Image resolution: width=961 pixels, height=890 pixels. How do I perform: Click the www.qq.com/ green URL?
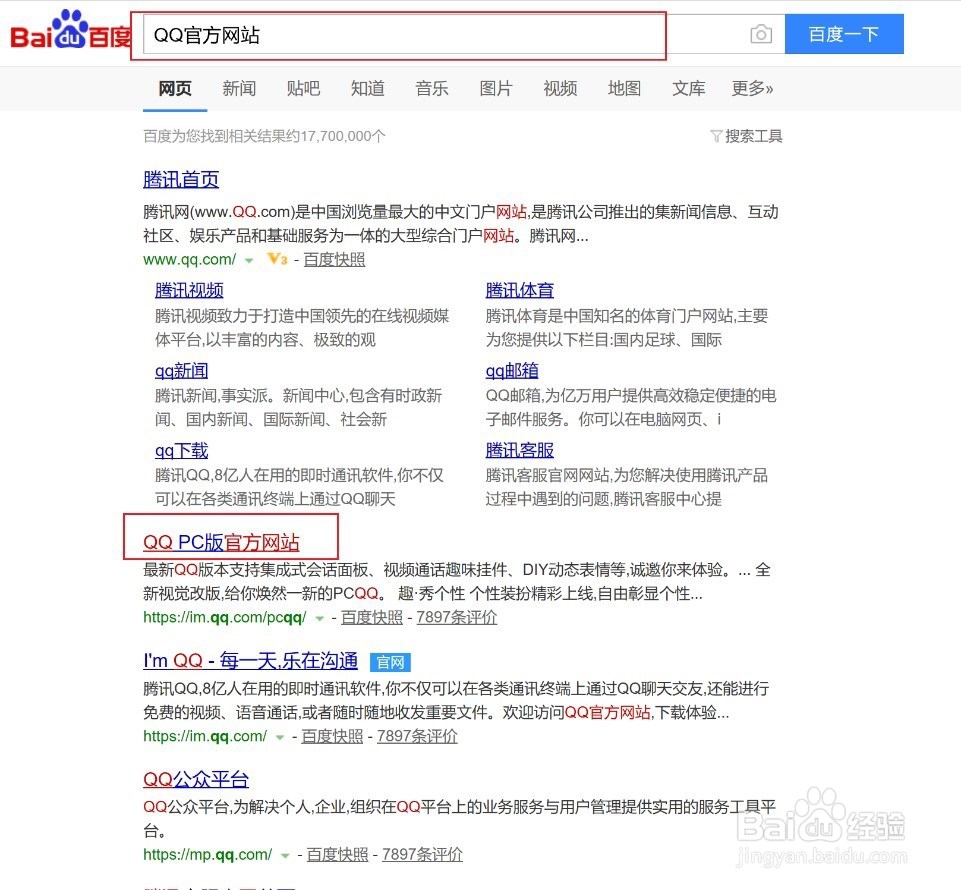pyautogui.click(x=189, y=260)
